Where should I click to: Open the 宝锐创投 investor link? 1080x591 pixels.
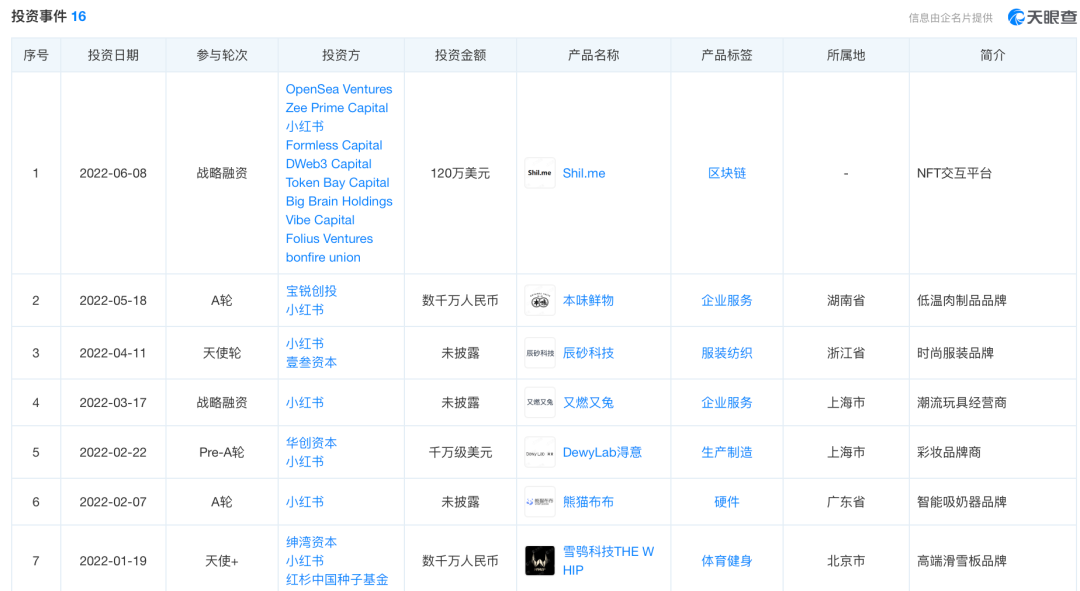coord(311,291)
